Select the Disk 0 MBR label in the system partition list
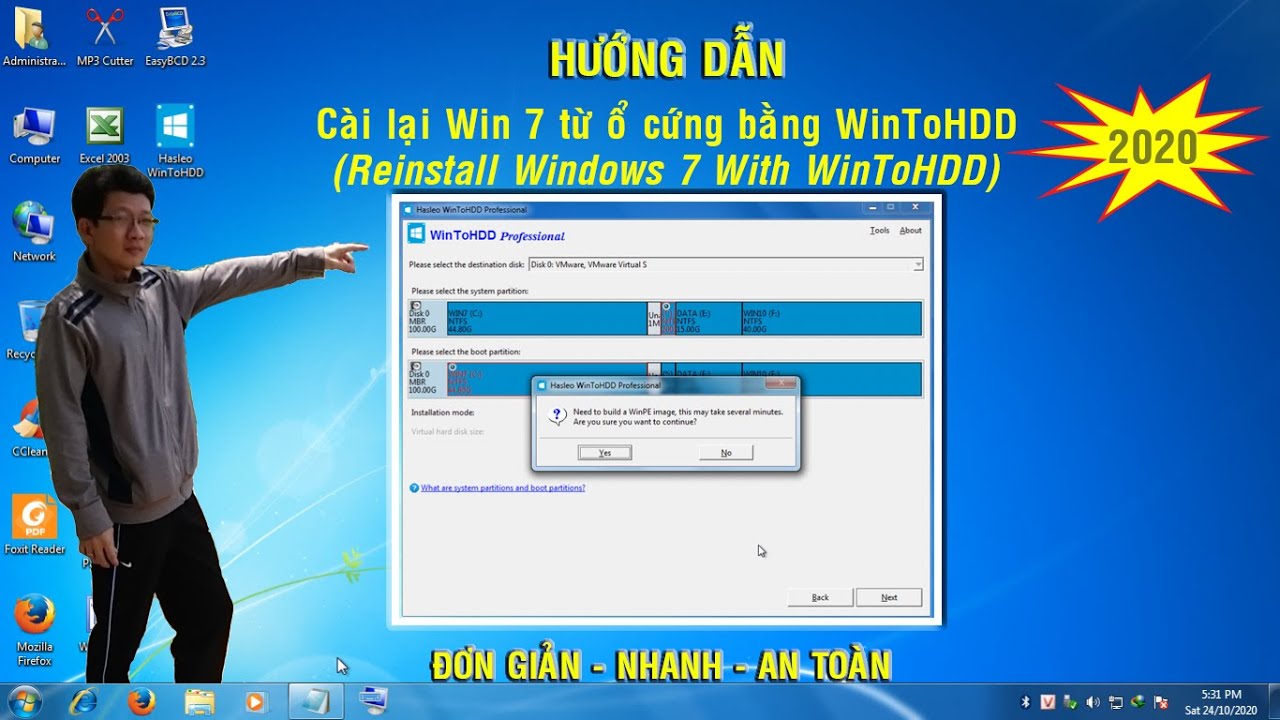The width and height of the screenshot is (1280, 720). tap(427, 318)
